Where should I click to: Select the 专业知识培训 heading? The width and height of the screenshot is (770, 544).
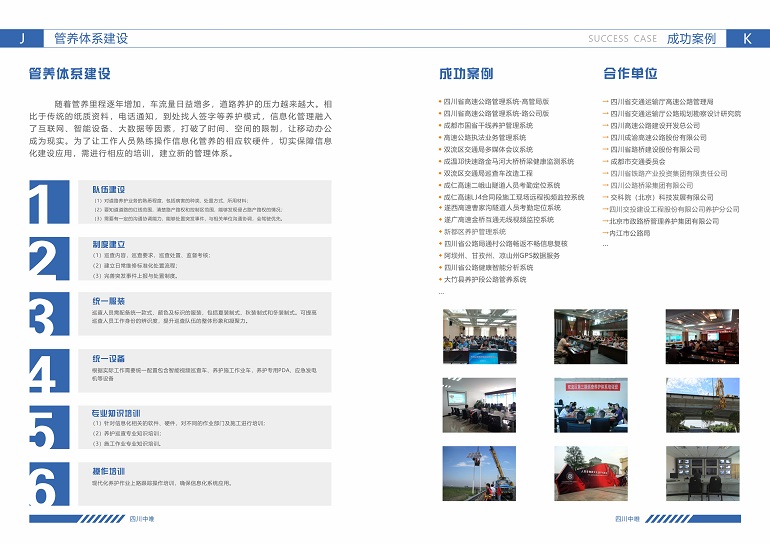(116, 413)
